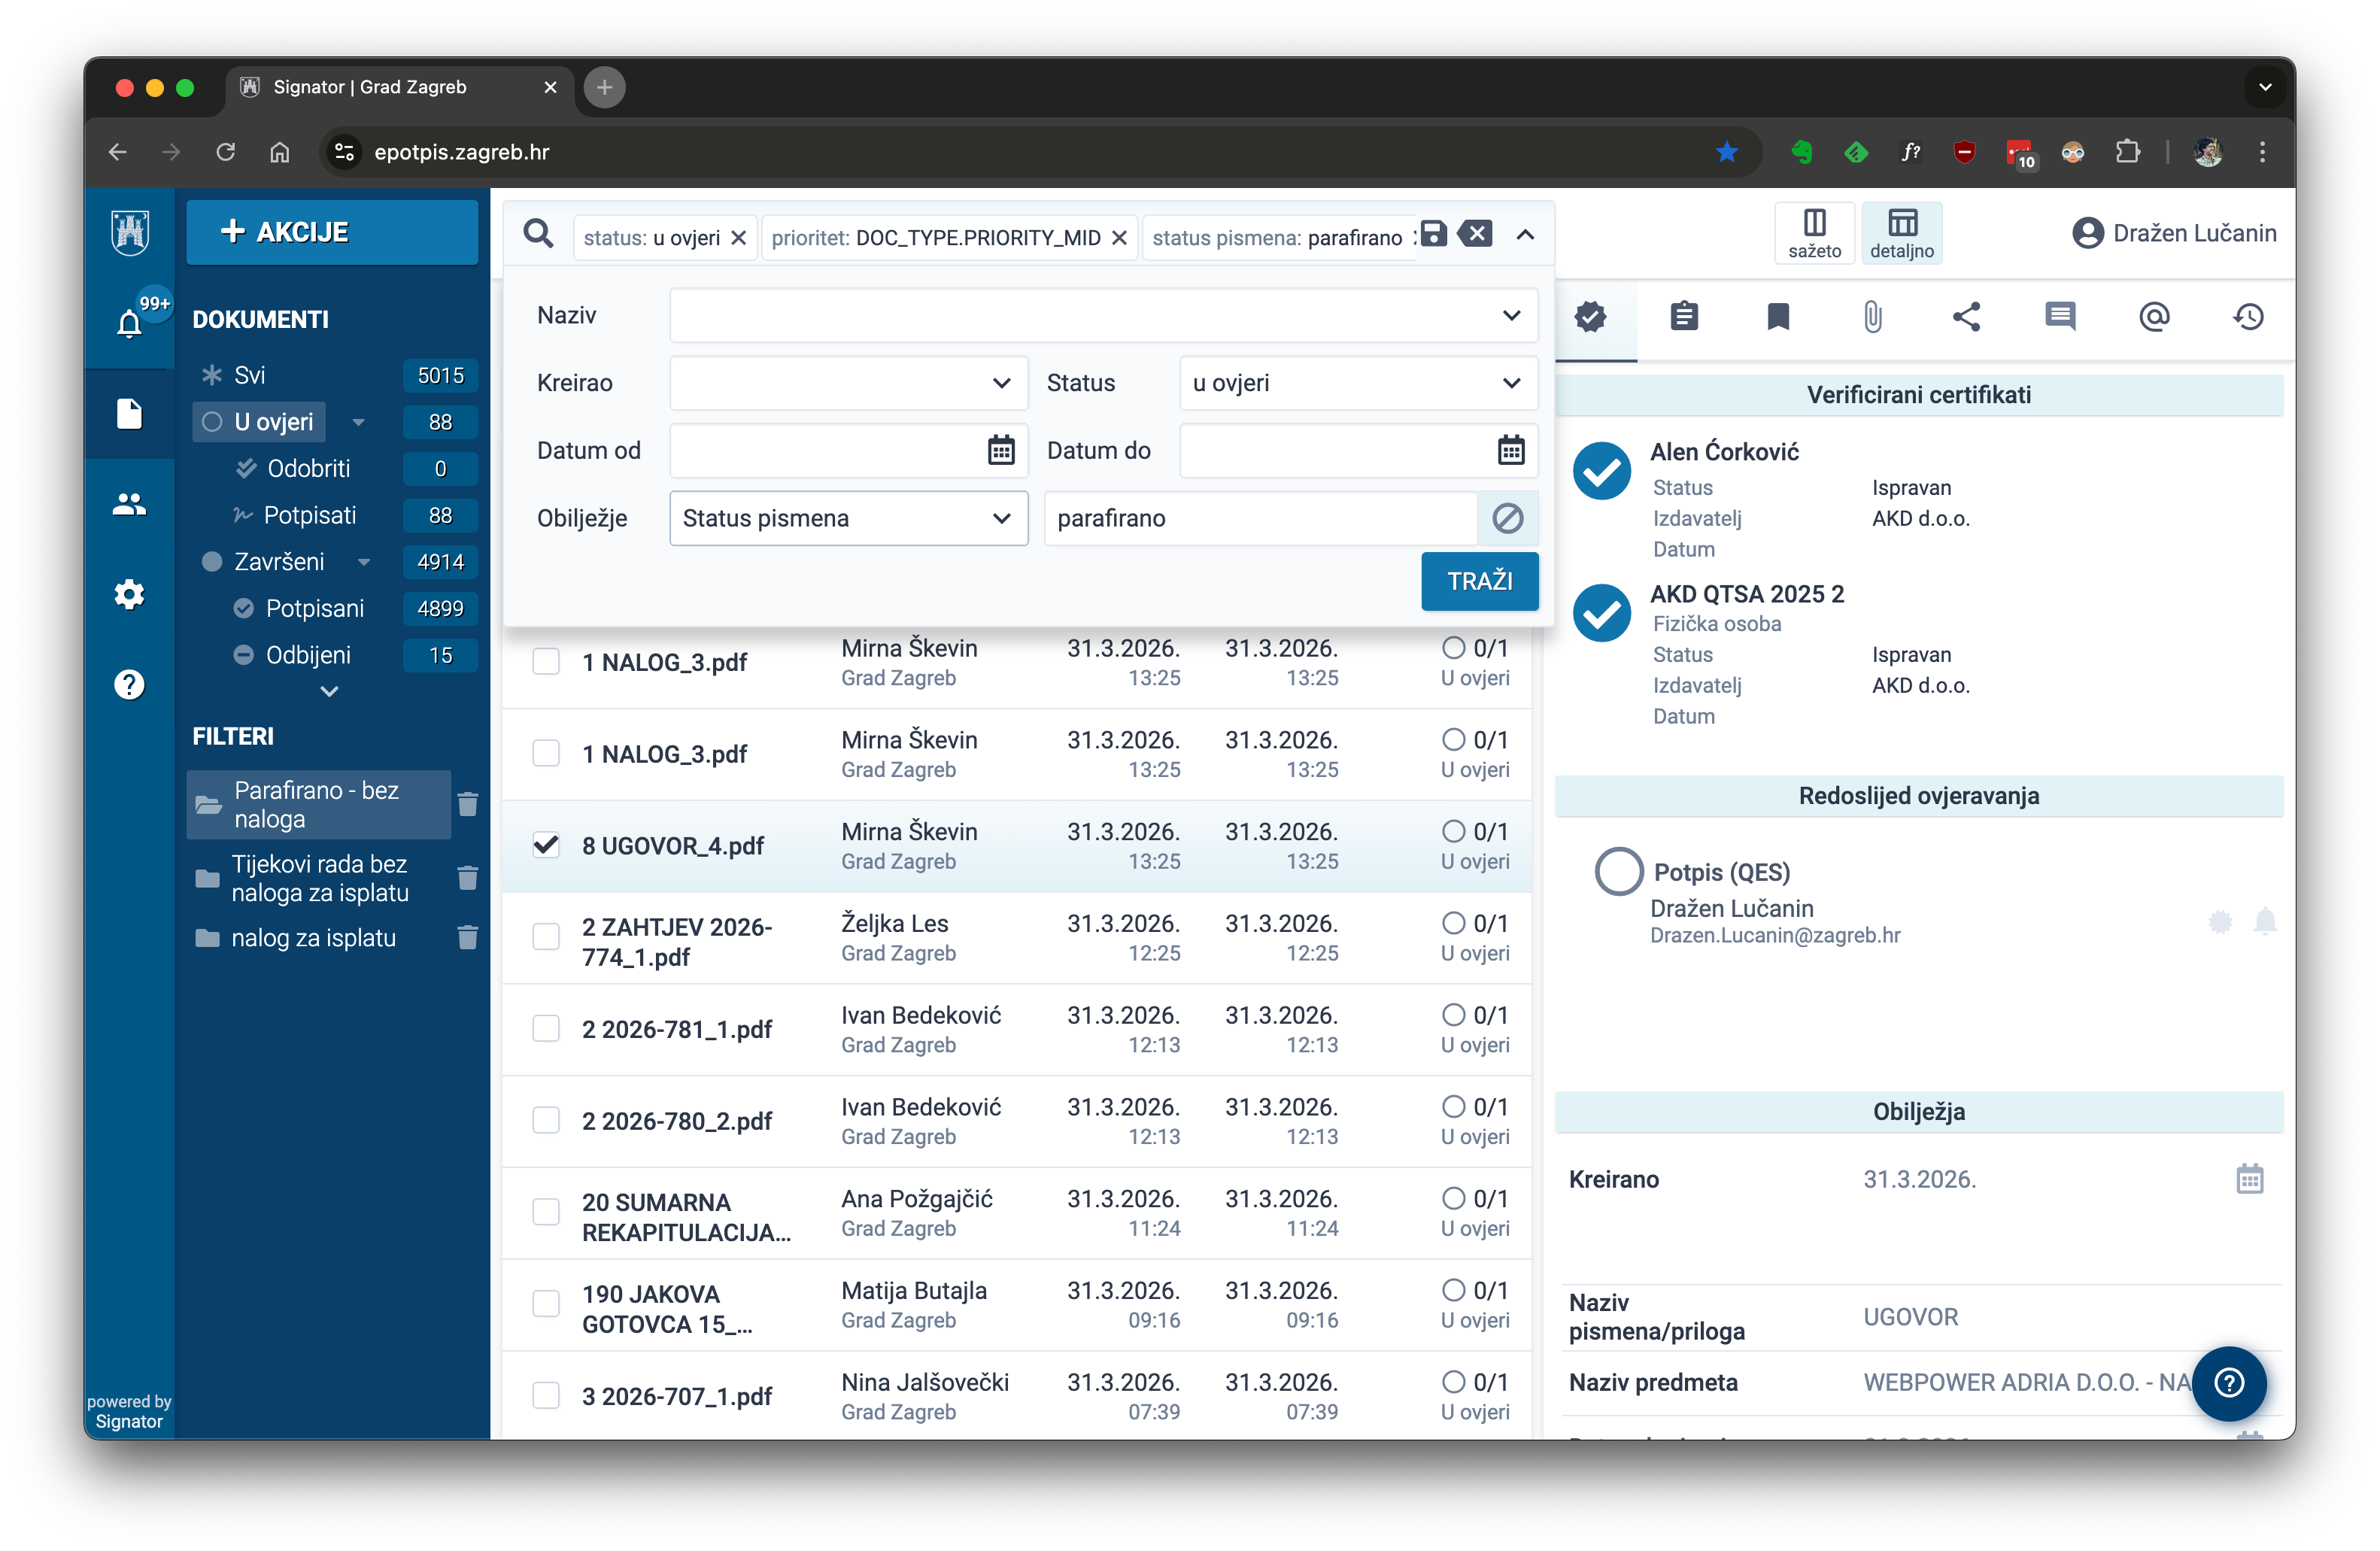Open the share icon tab
Image resolution: width=2380 pixels, height=1551 pixels.
pyautogui.click(x=1966, y=317)
